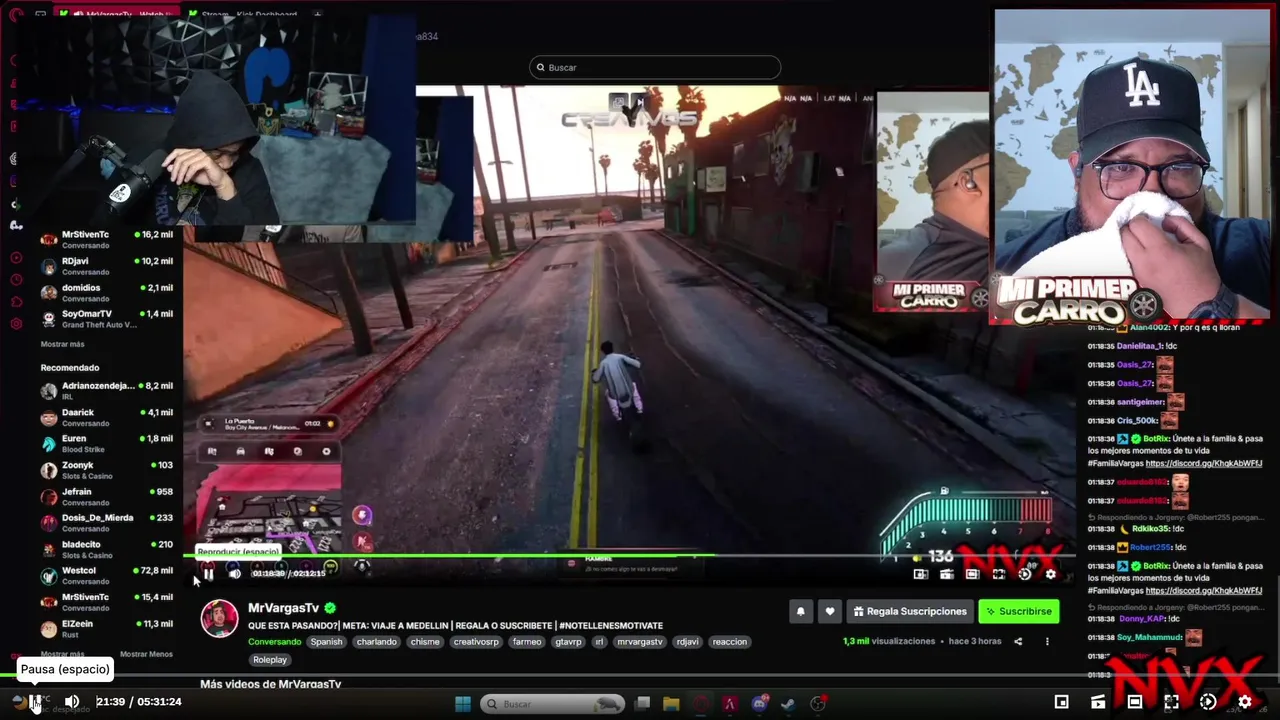Select the charlando tag
Image resolution: width=1280 pixels, height=720 pixels.
[x=376, y=642]
